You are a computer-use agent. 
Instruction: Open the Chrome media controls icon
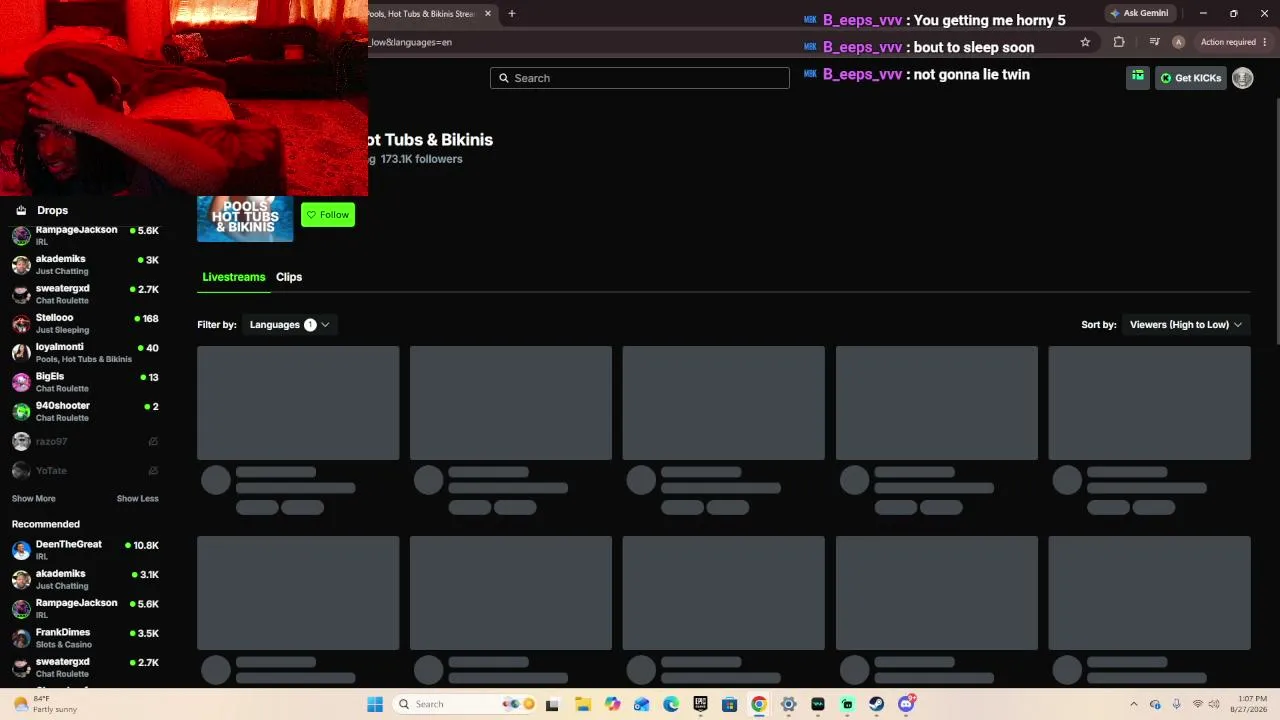click(x=1154, y=42)
